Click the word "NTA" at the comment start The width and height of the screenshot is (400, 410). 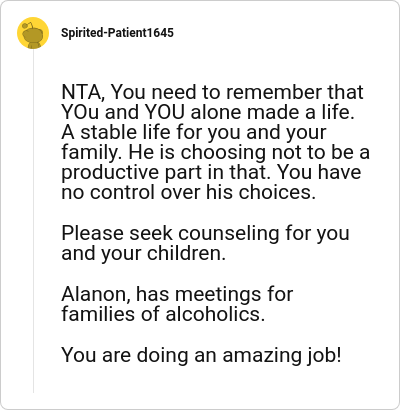click(81, 92)
